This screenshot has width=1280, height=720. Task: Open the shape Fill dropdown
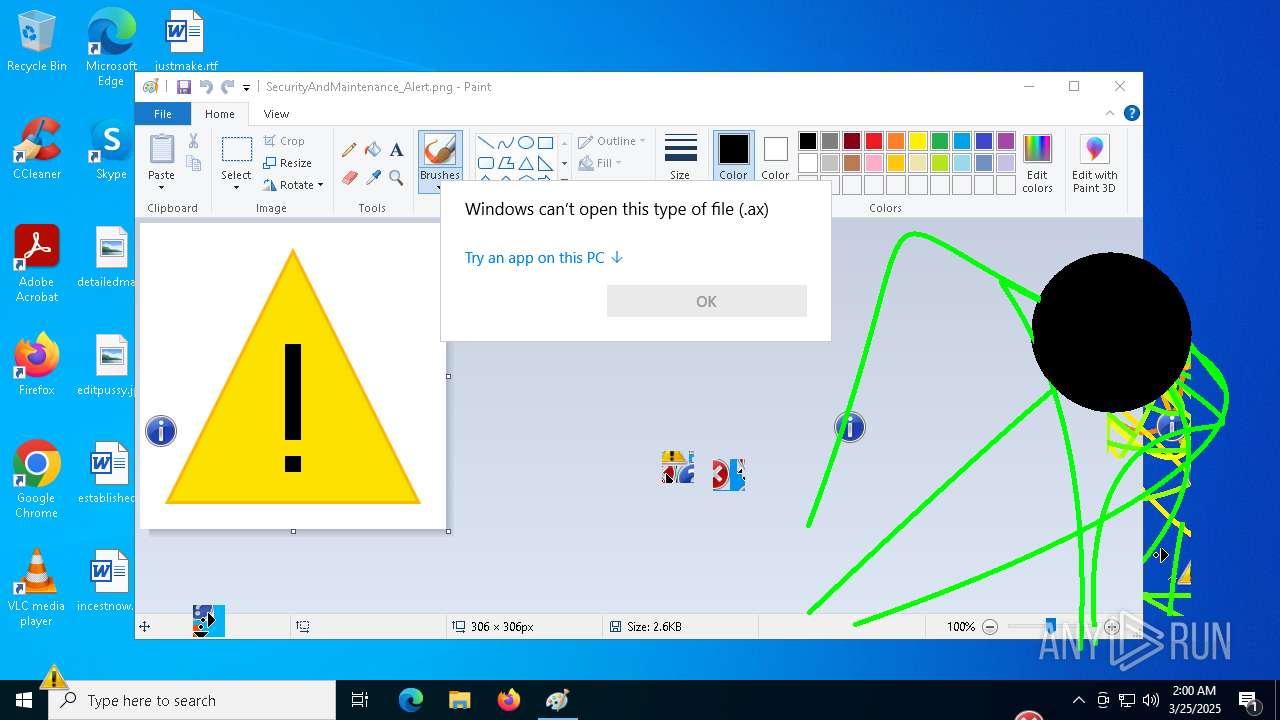click(x=600, y=163)
